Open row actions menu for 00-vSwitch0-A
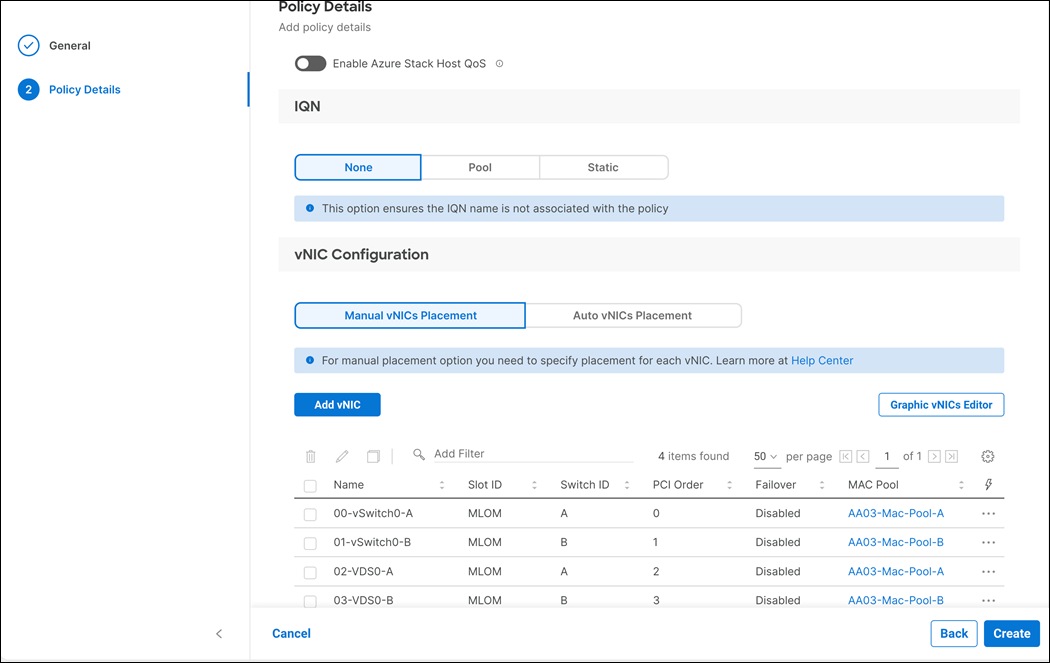Image resolution: width=1050 pixels, height=663 pixels. (x=989, y=513)
